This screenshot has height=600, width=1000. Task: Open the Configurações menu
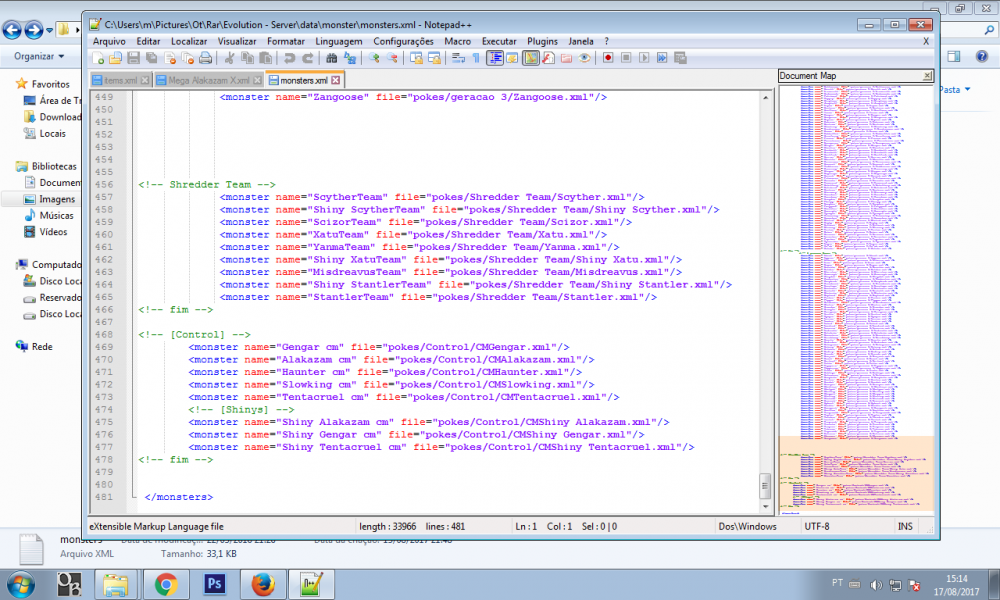pos(403,41)
